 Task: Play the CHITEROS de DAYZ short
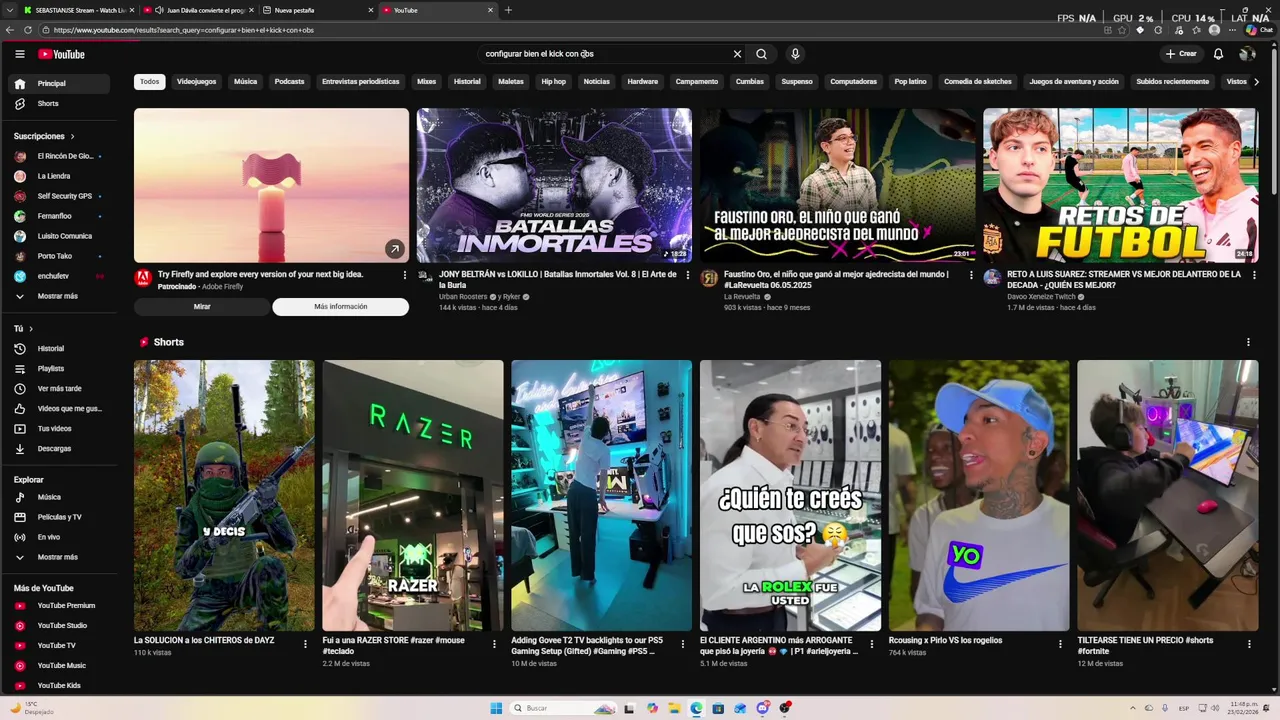(x=224, y=496)
